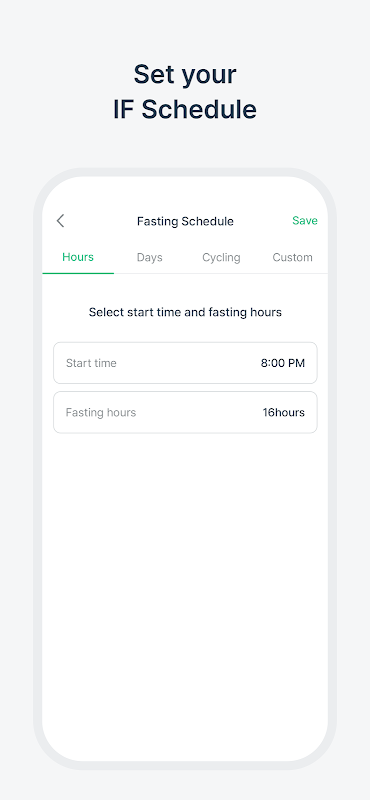
Task: Click empty area below Fasting hours field
Action: [x=185, y=587]
